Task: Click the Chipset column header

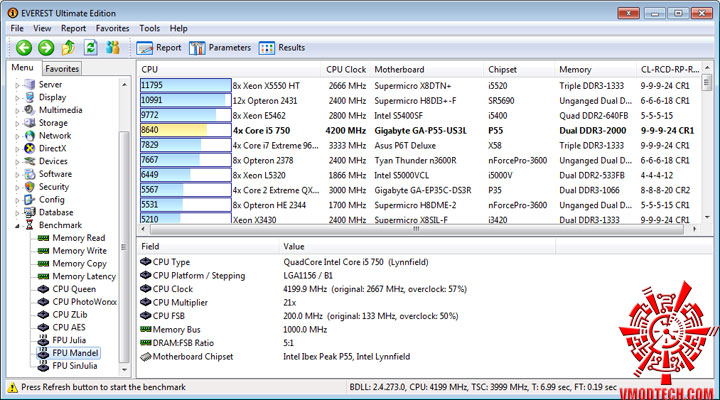Action: coord(519,69)
